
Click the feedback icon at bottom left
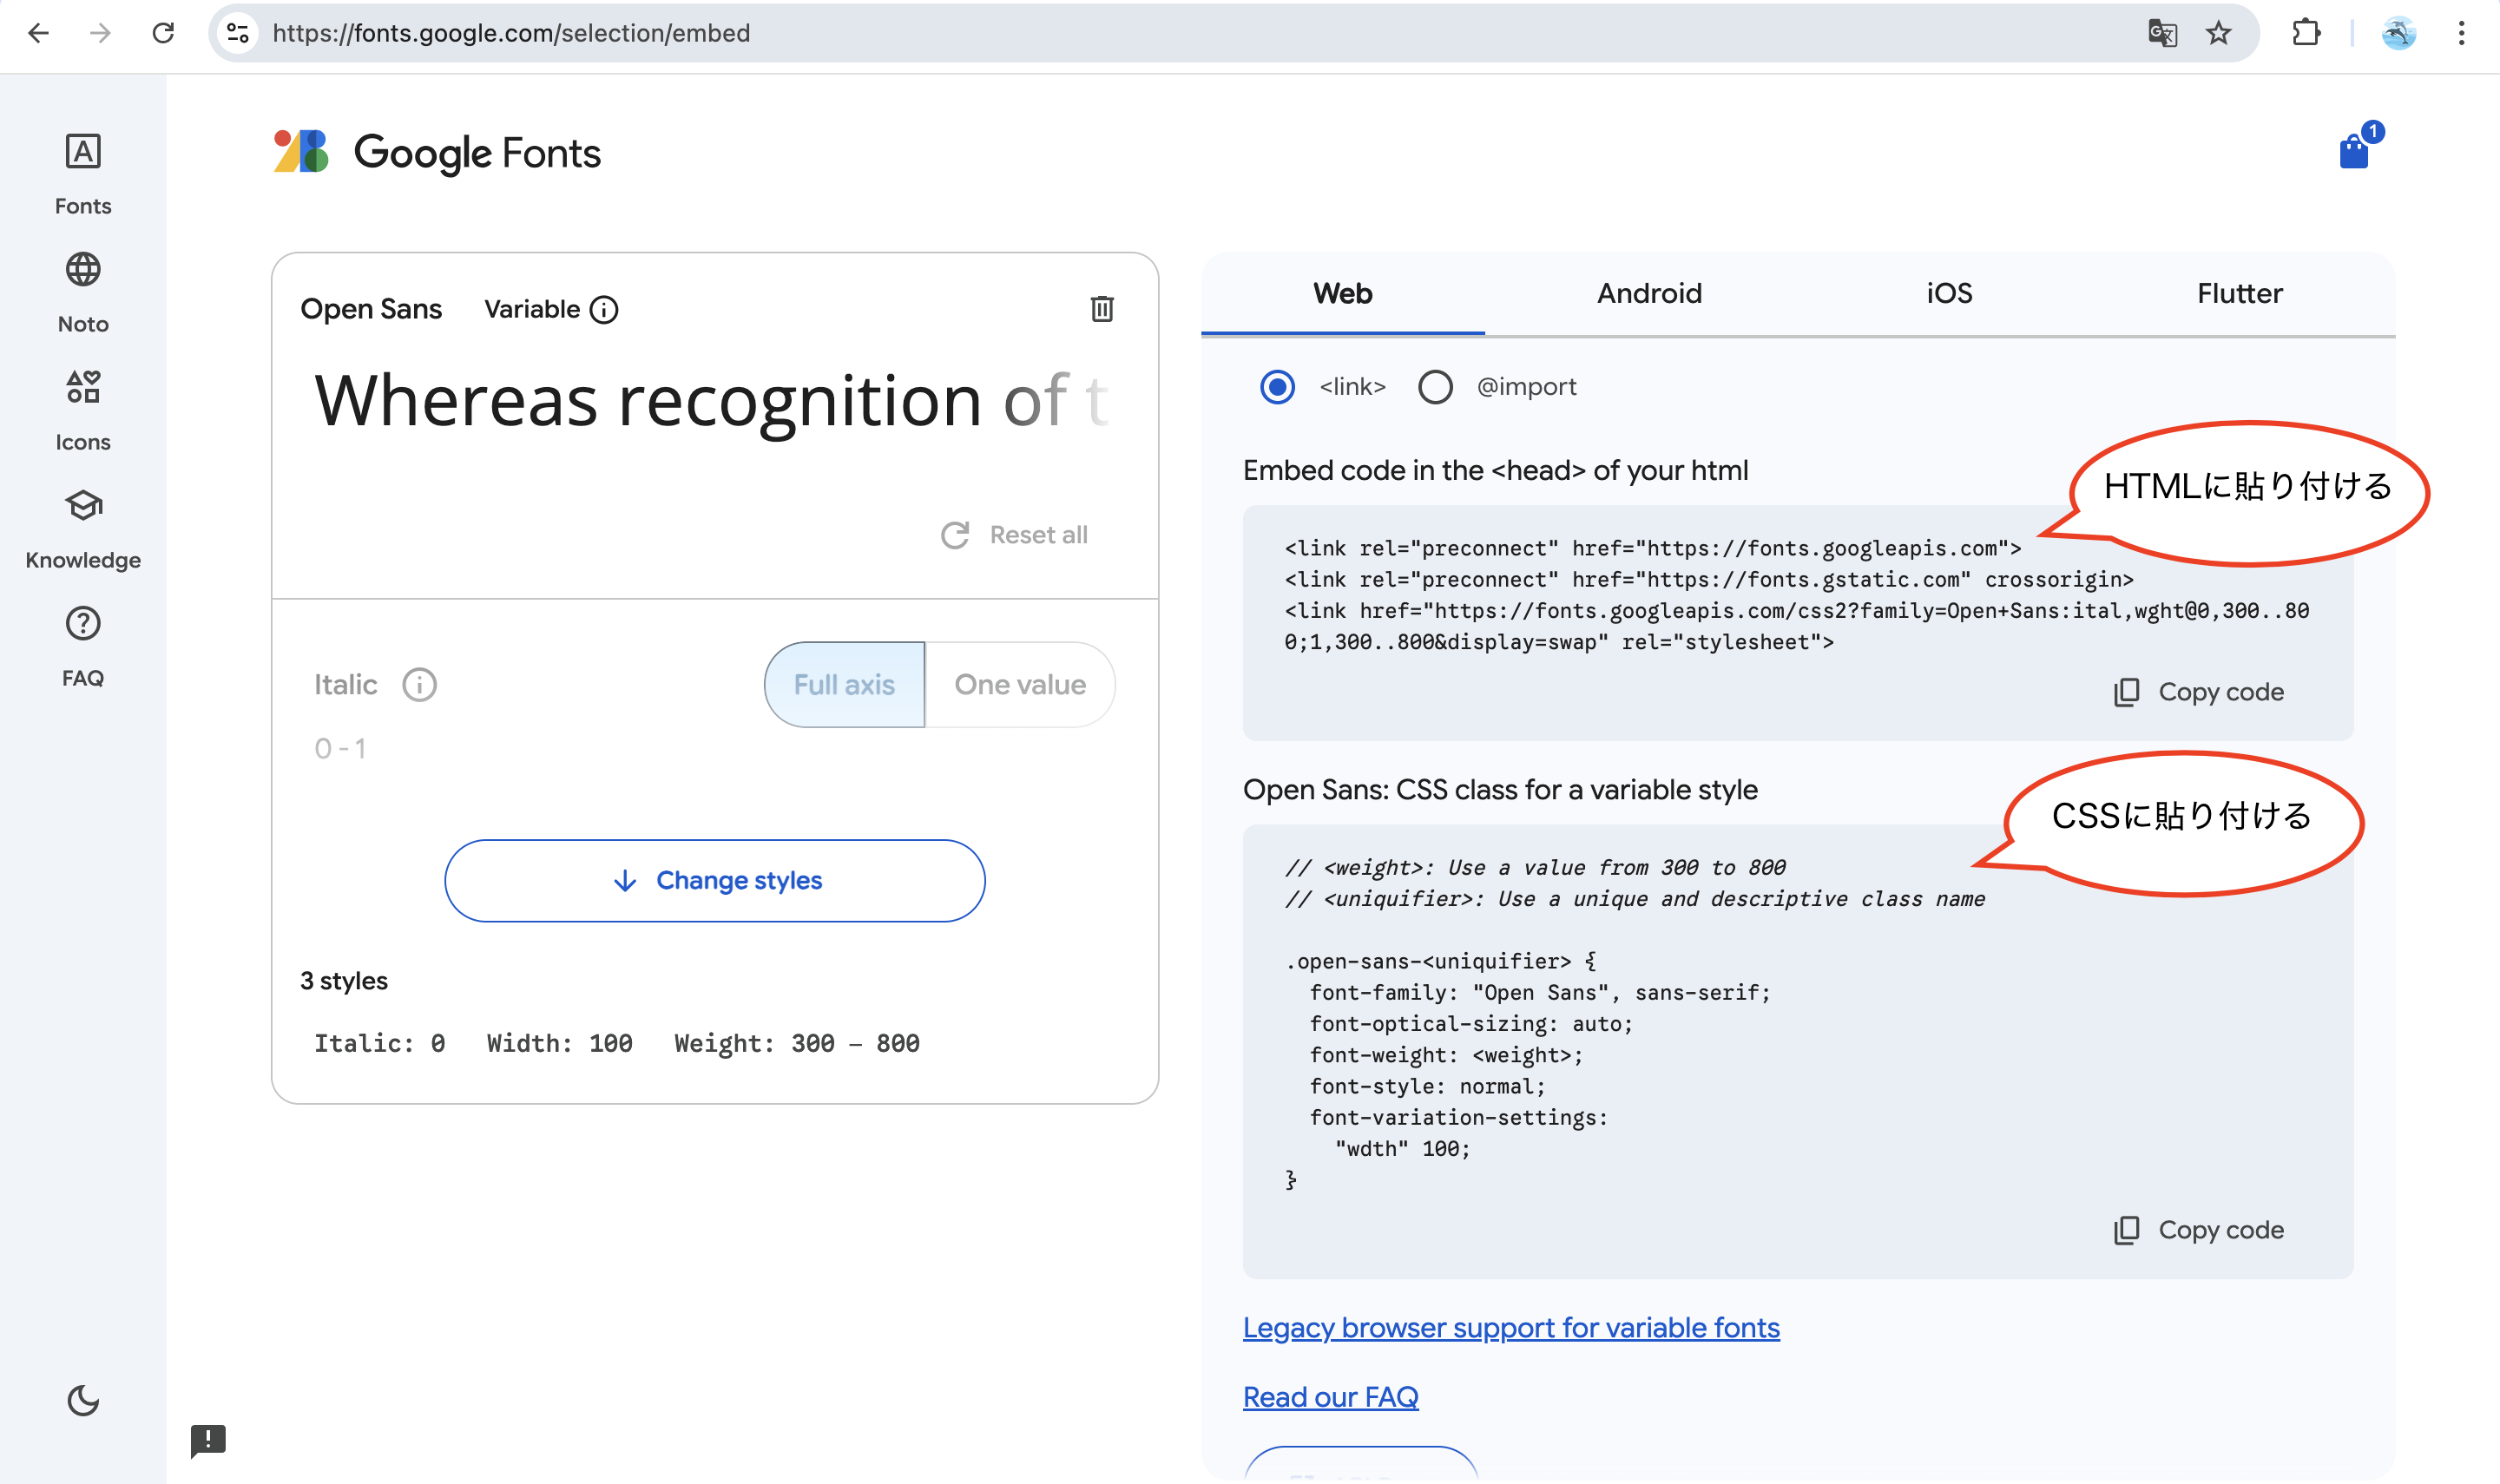[208, 1440]
